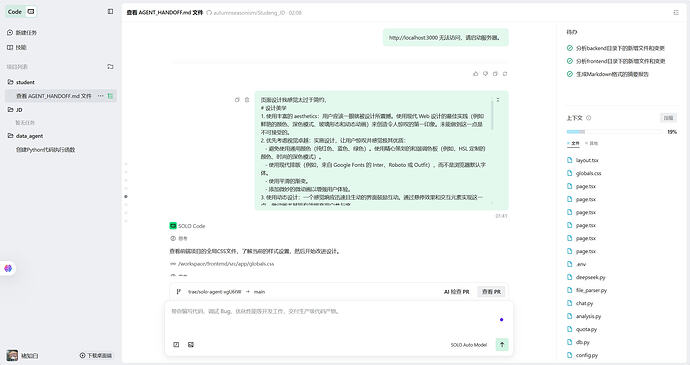Open the SOLO Auto Model selector
The image size is (690, 365).
click(469, 345)
